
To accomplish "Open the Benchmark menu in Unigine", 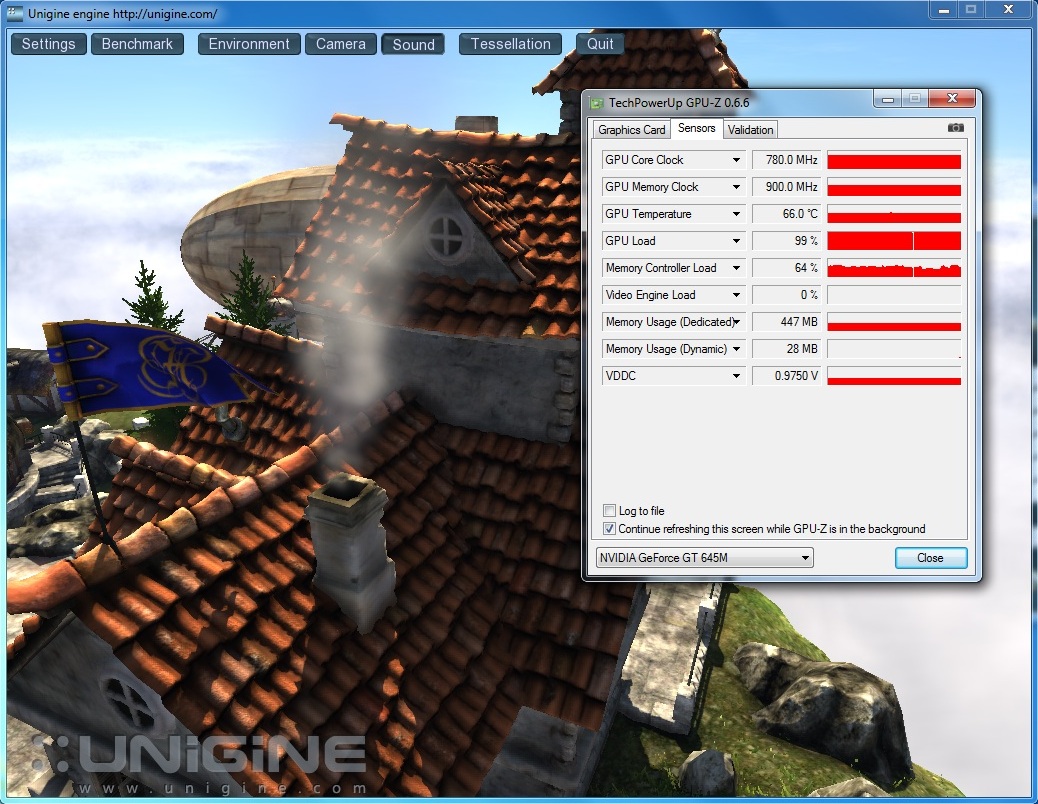I will coord(137,44).
